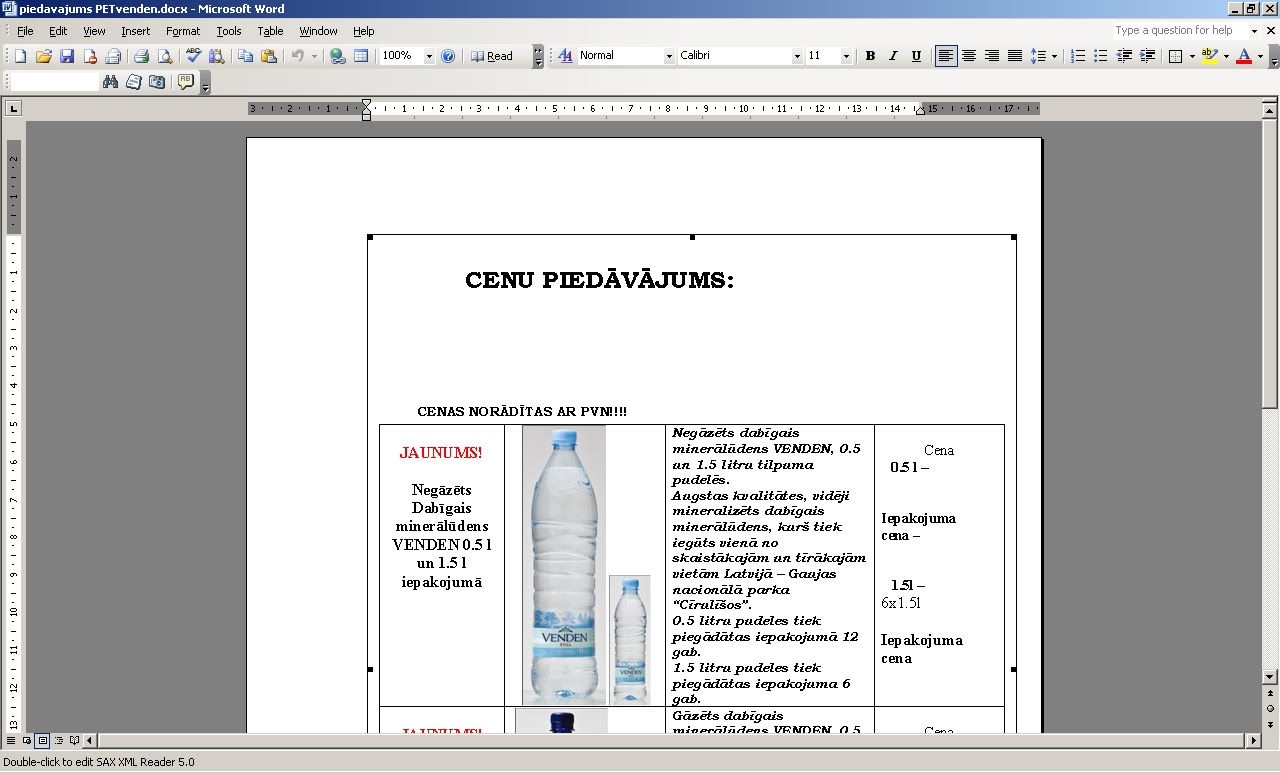Open the Window menu
This screenshot has height=774, width=1280.
pos(318,31)
